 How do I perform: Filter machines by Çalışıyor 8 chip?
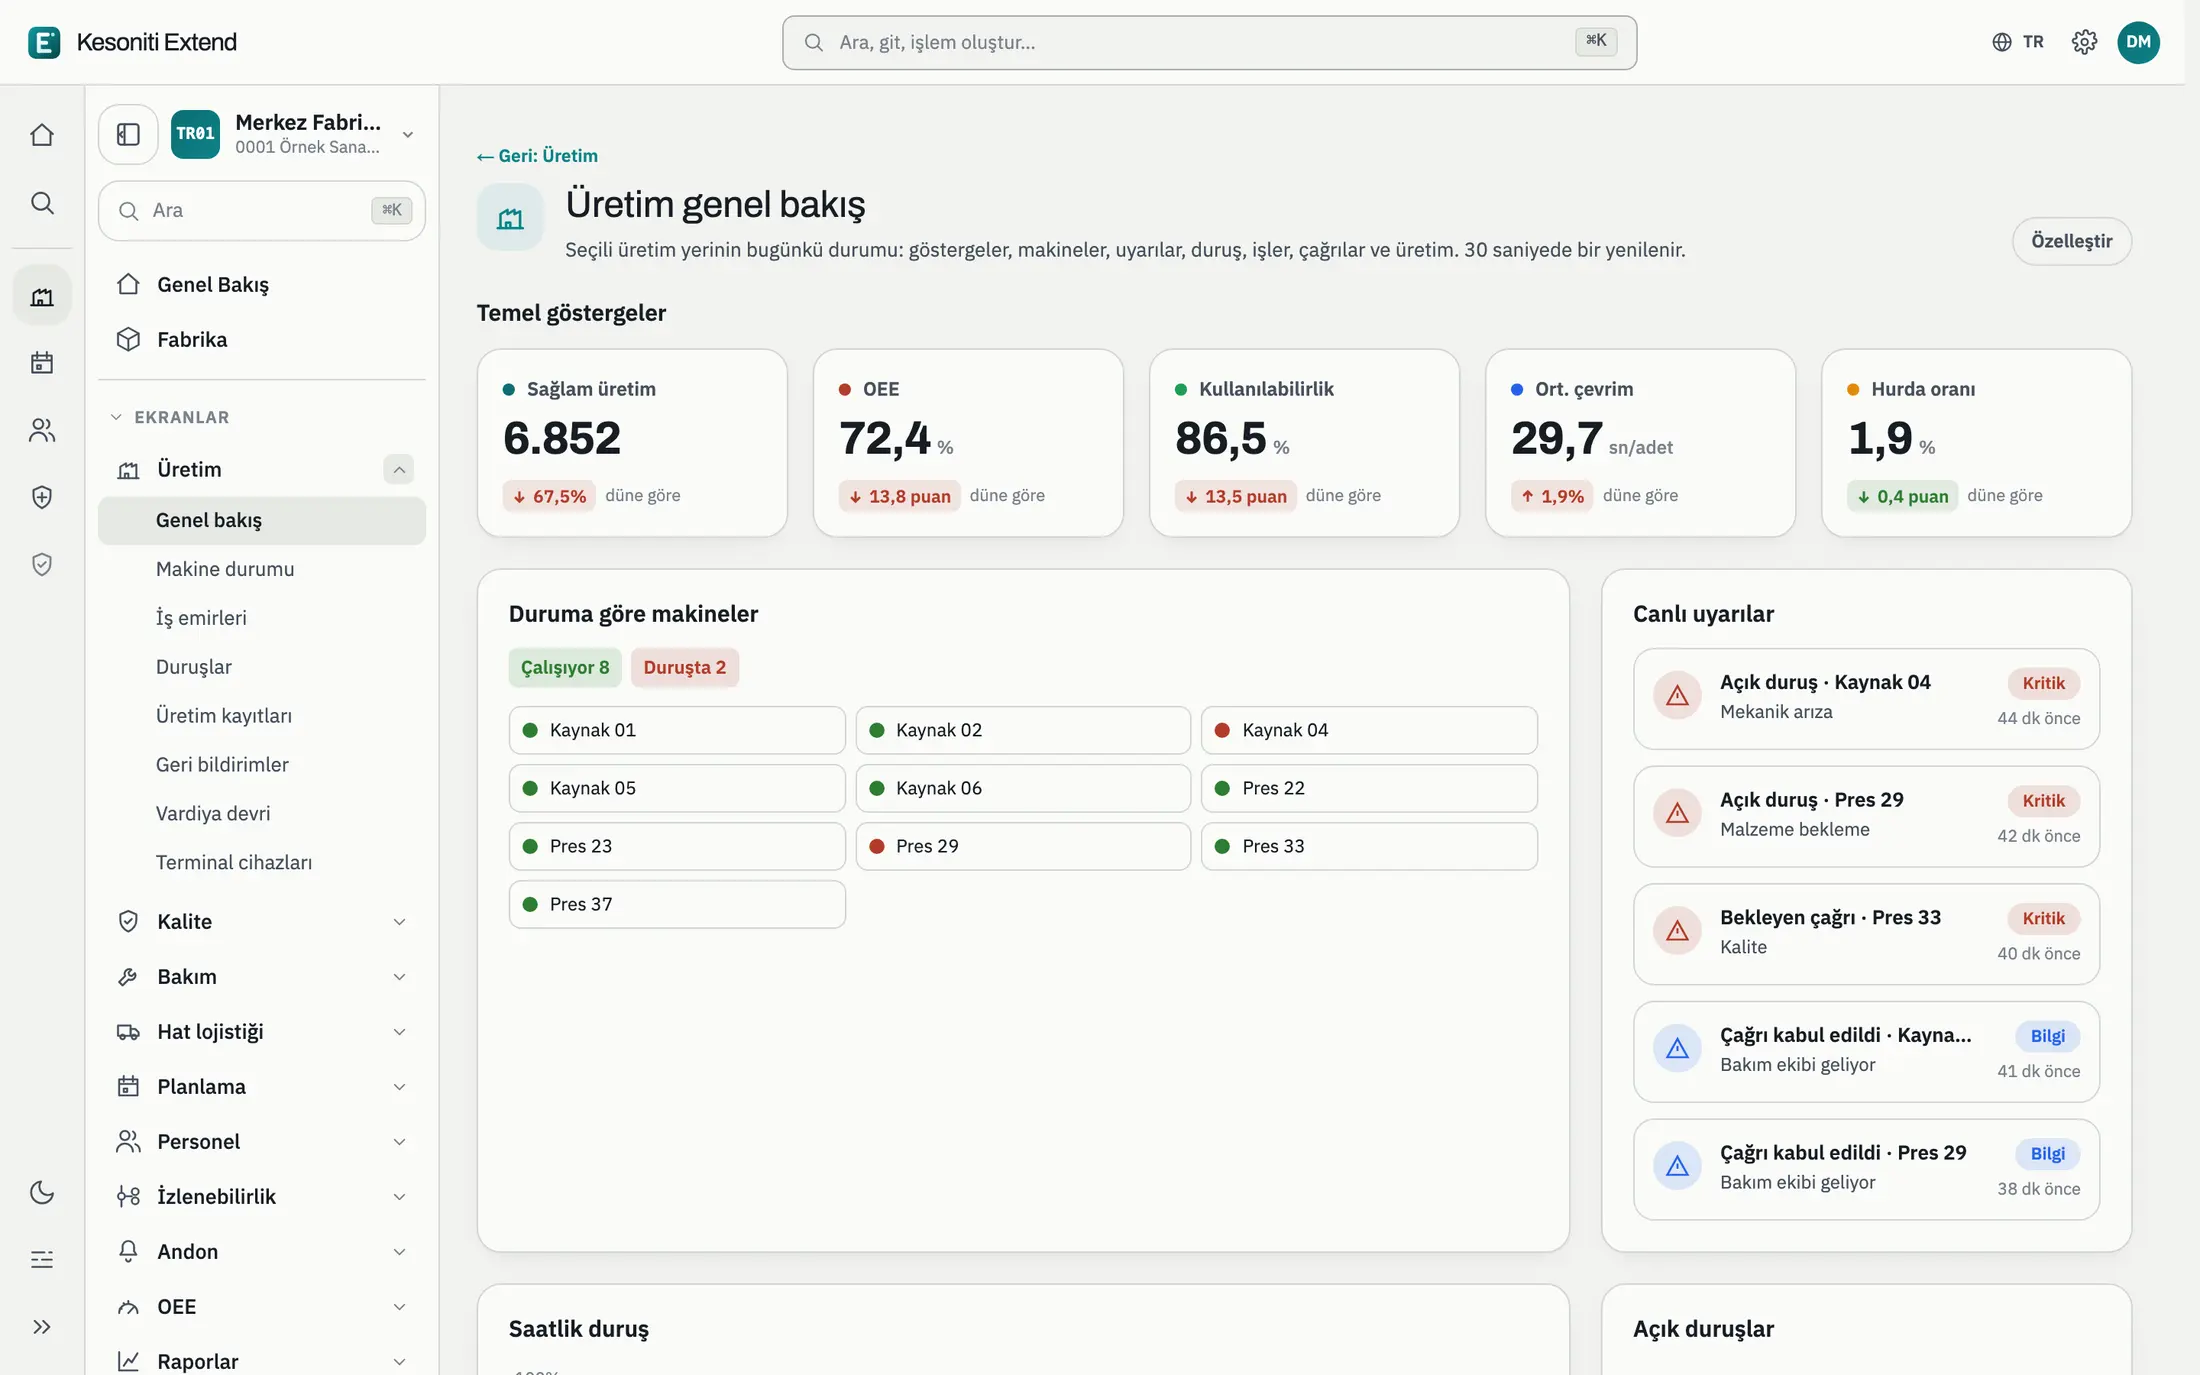565,668
